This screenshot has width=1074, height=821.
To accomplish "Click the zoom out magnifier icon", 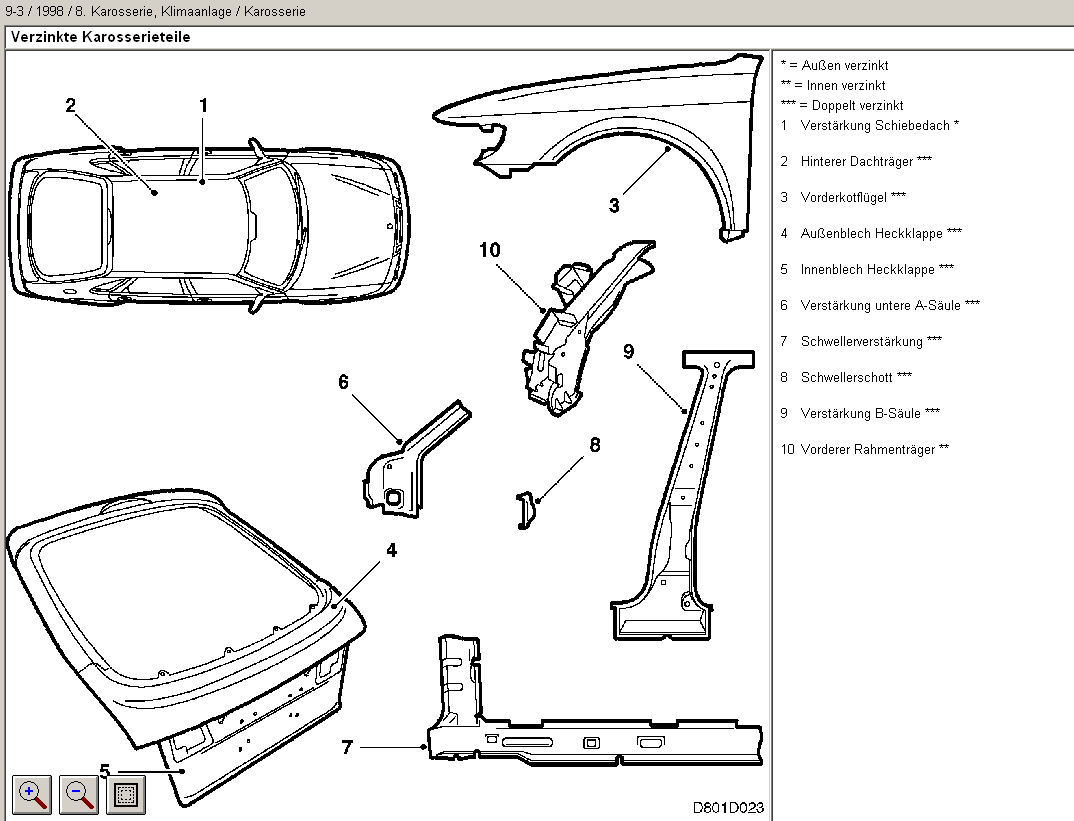I will [x=79, y=794].
